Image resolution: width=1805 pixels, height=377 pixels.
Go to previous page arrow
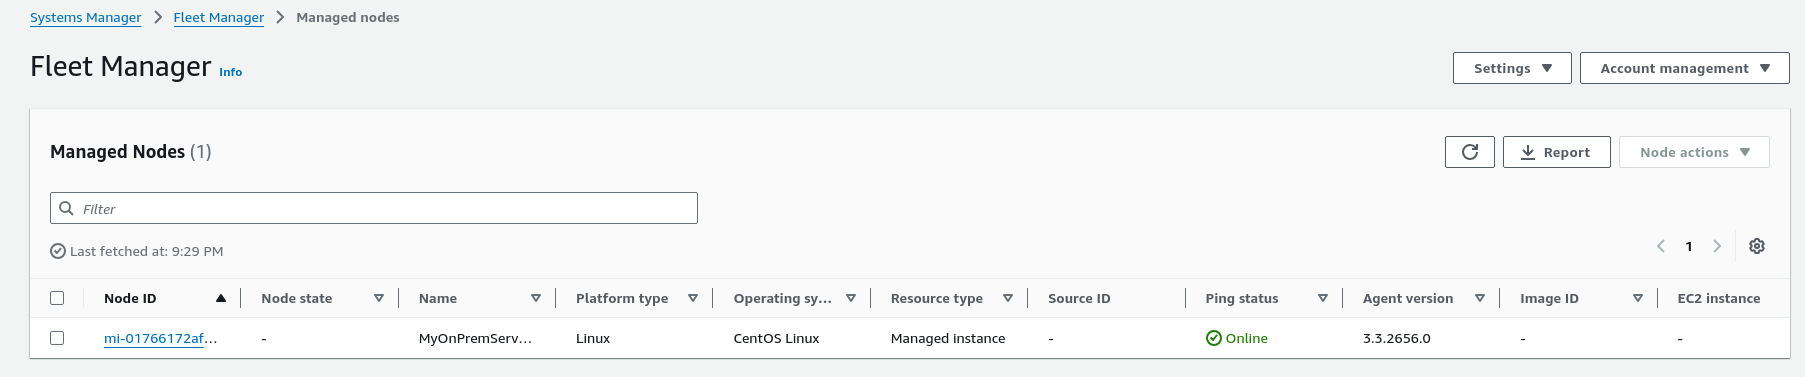1660,246
